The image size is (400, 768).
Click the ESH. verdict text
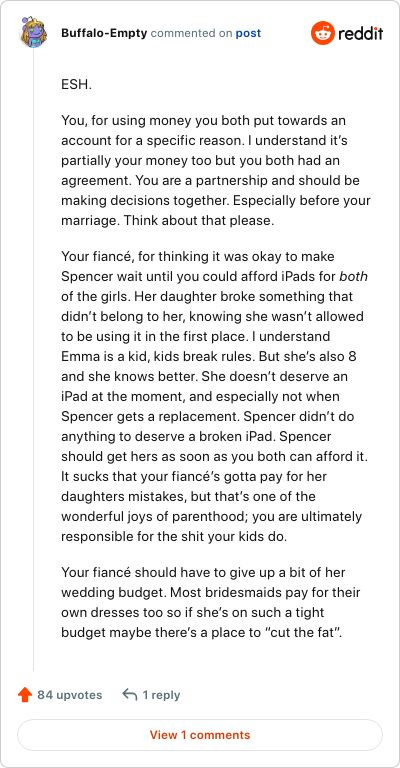pos(76,84)
